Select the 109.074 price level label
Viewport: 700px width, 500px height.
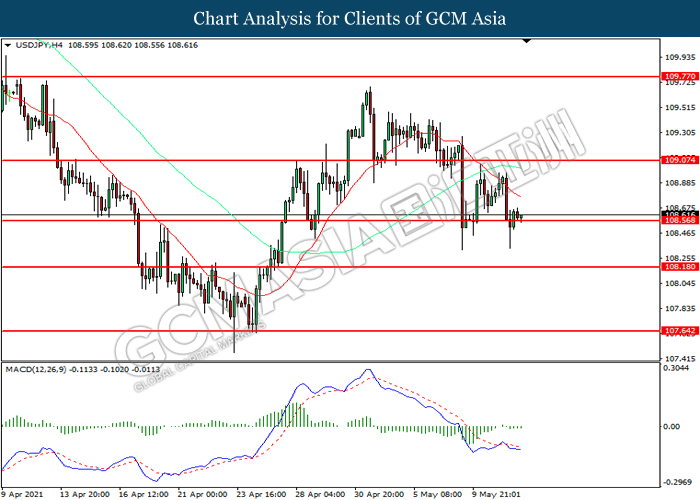[x=680, y=160]
